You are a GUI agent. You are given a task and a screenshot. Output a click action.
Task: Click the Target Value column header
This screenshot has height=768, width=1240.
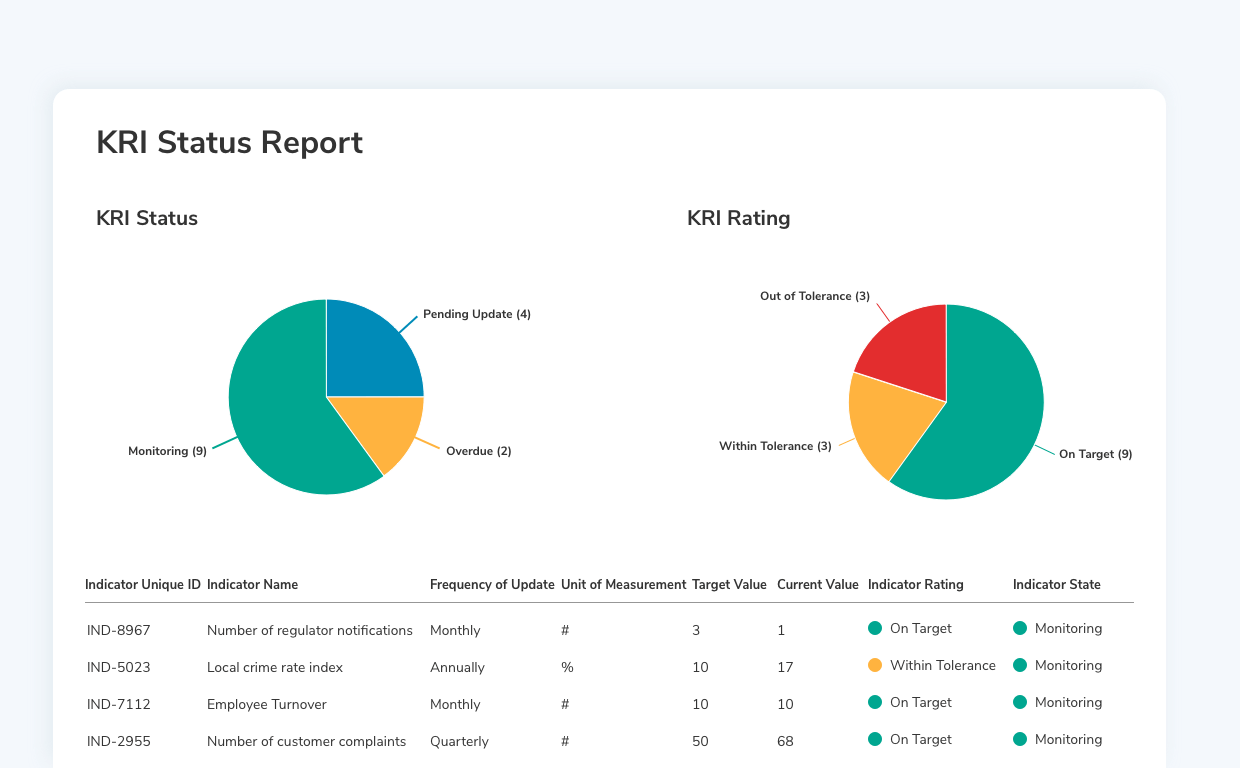tap(730, 584)
